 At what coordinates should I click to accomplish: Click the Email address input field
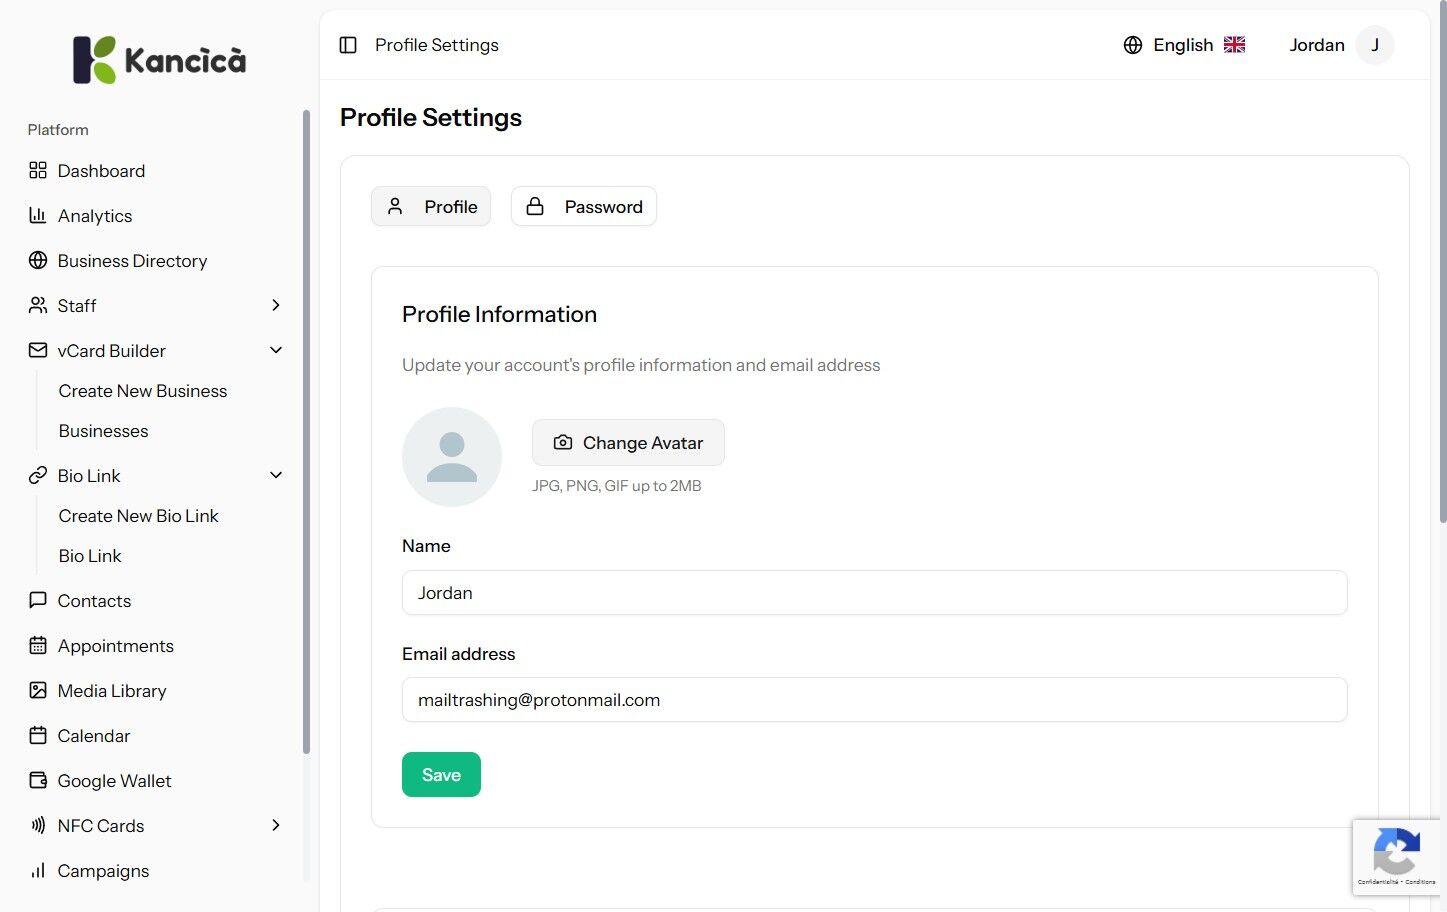[x=874, y=700]
